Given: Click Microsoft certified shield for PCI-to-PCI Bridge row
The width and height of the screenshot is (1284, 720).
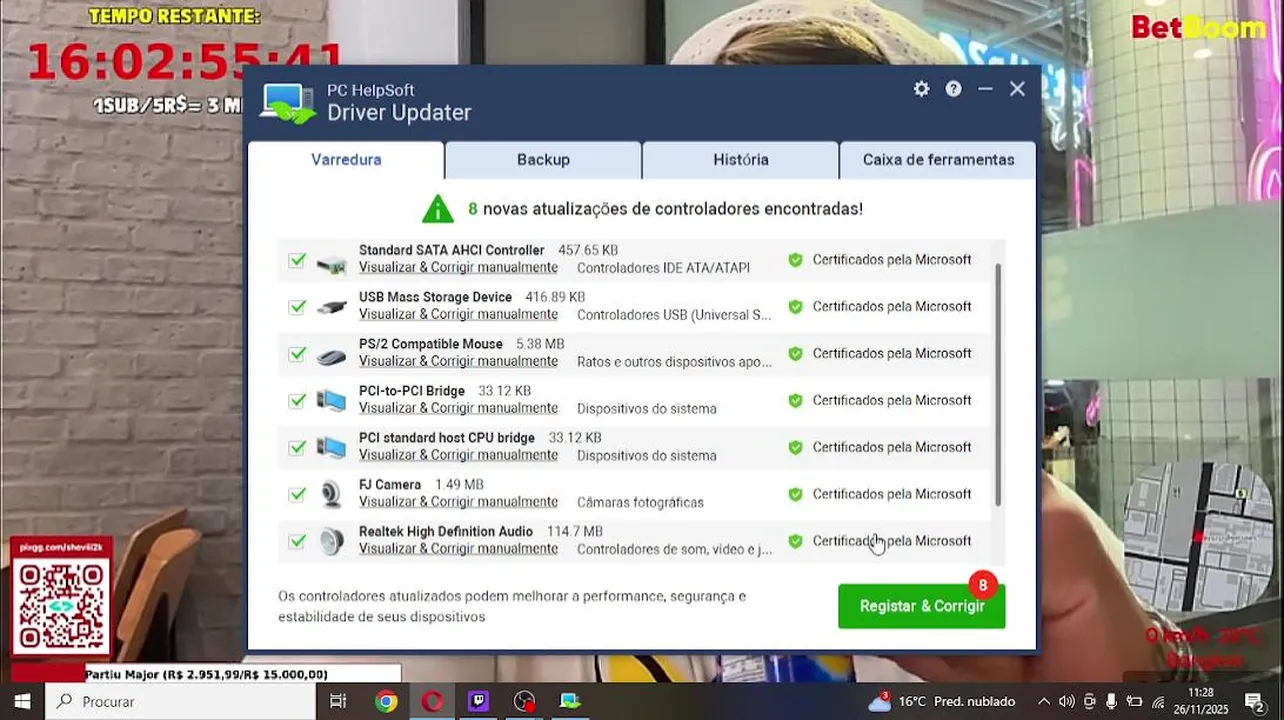Looking at the screenshot, I should [x=795, y=400].
